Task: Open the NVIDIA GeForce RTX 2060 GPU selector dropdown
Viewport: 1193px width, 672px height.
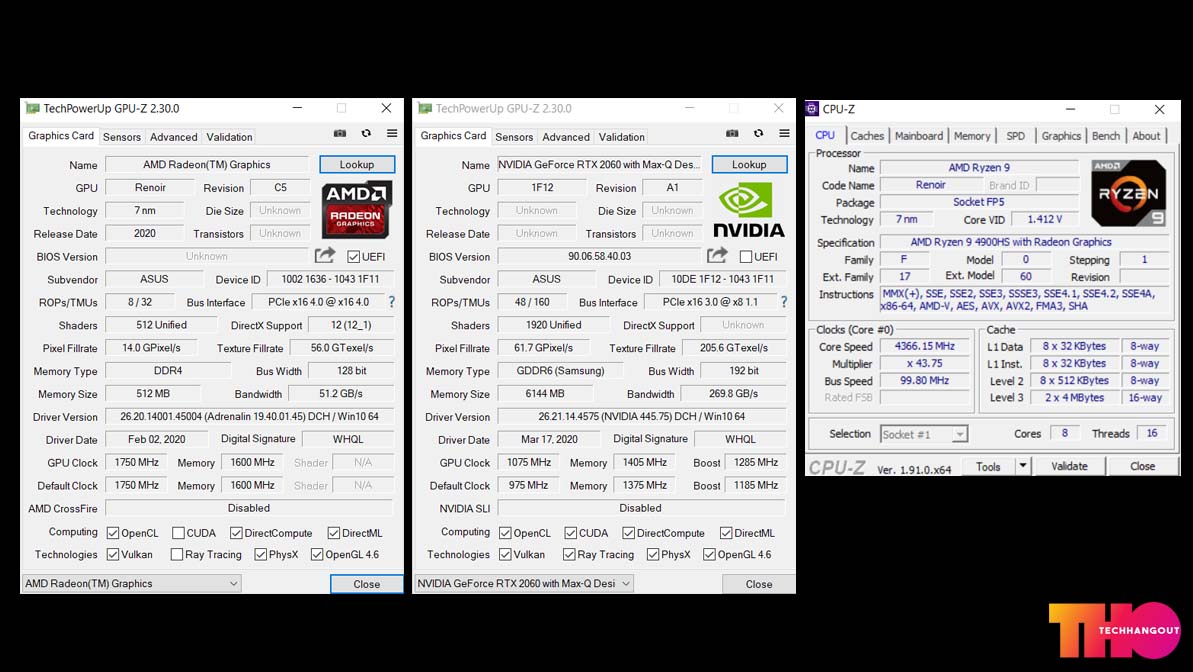Action: (x=524, y=584)
